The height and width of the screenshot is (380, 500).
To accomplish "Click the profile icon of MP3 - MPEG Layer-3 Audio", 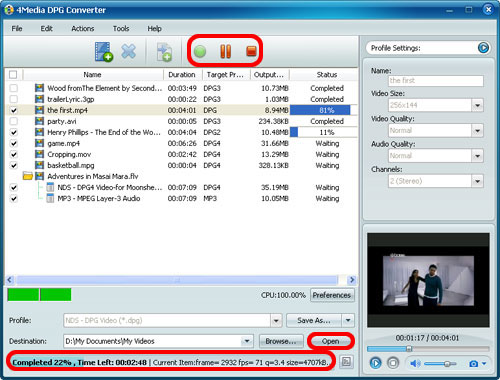I will [x=50, y=198].
